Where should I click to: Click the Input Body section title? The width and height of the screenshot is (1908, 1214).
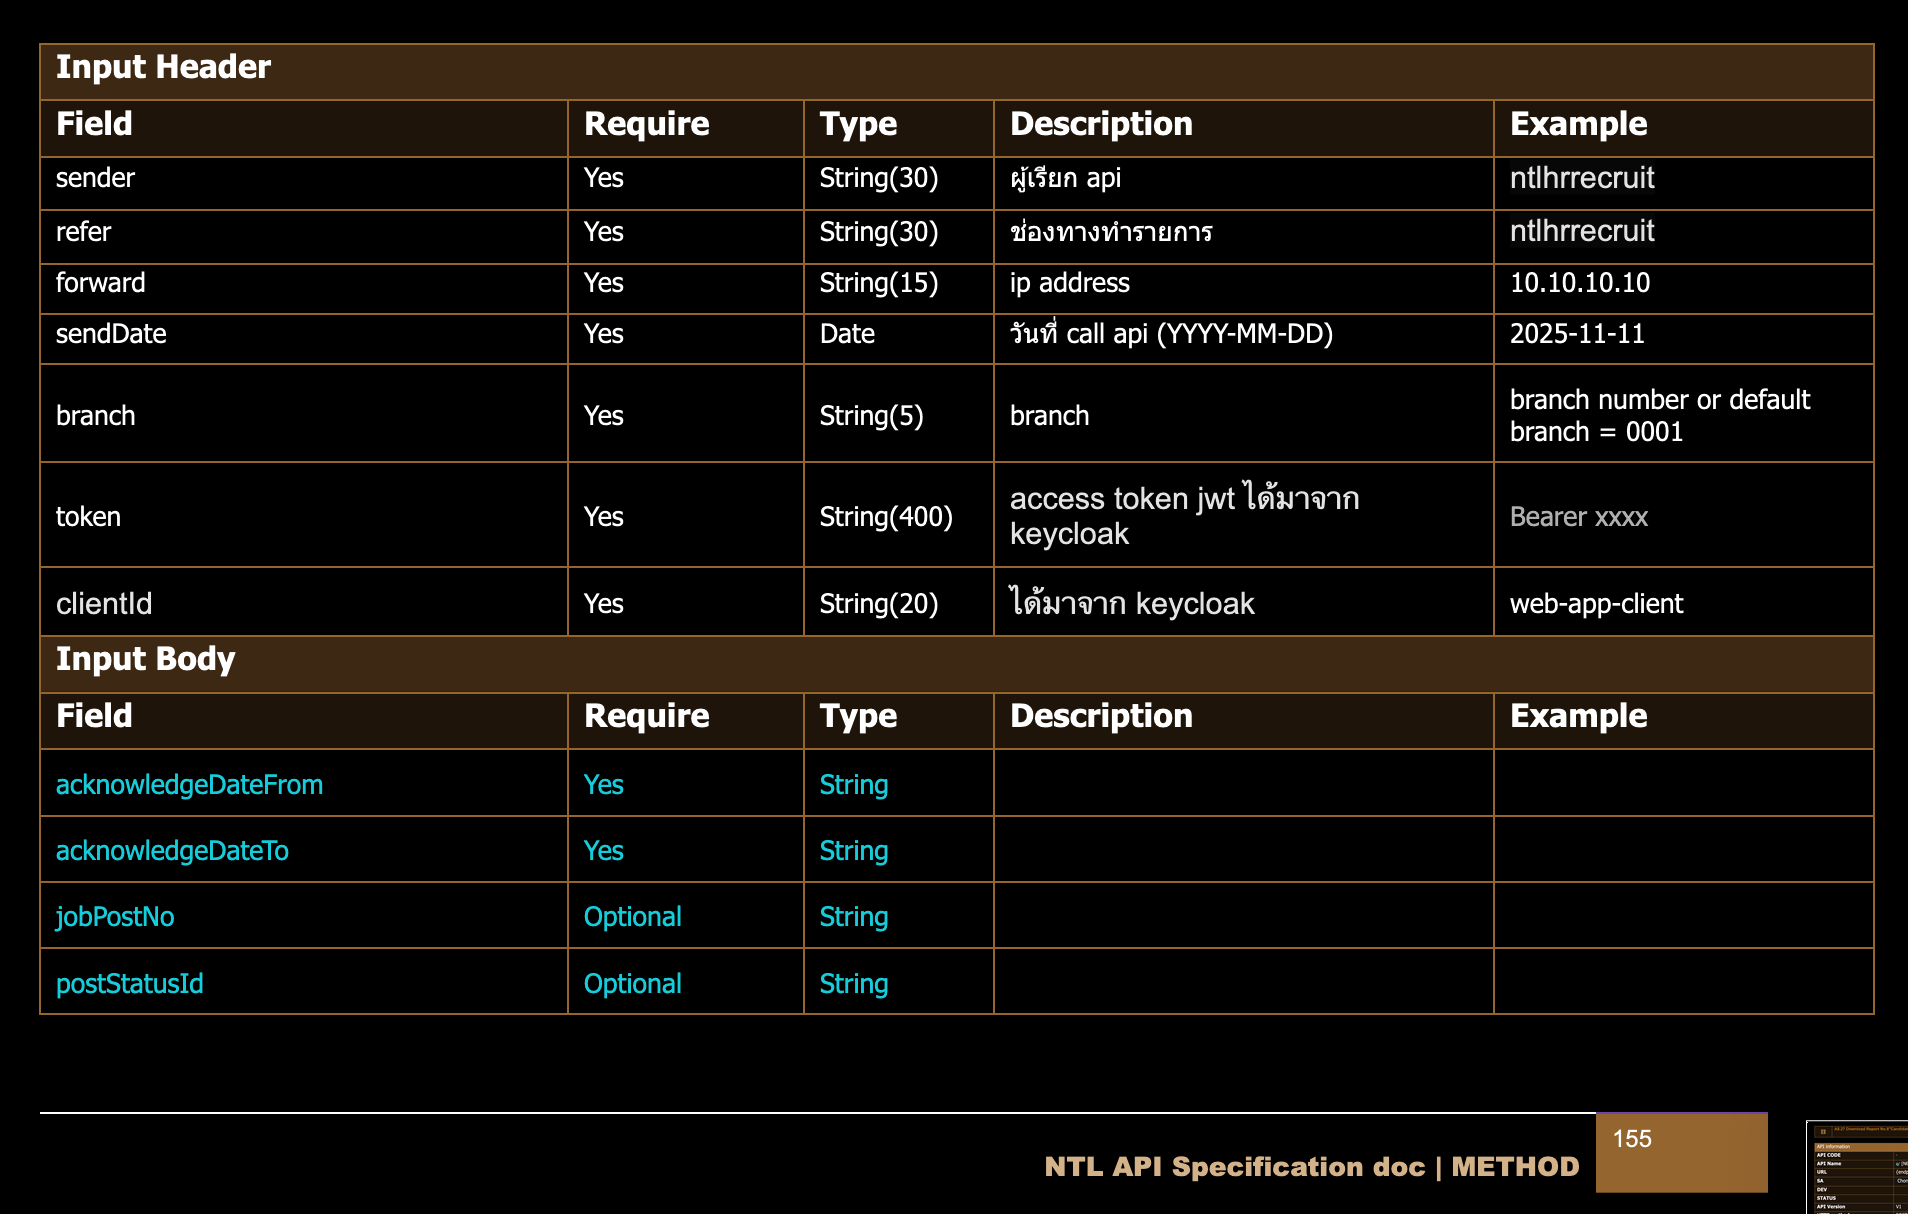point(145,659)
